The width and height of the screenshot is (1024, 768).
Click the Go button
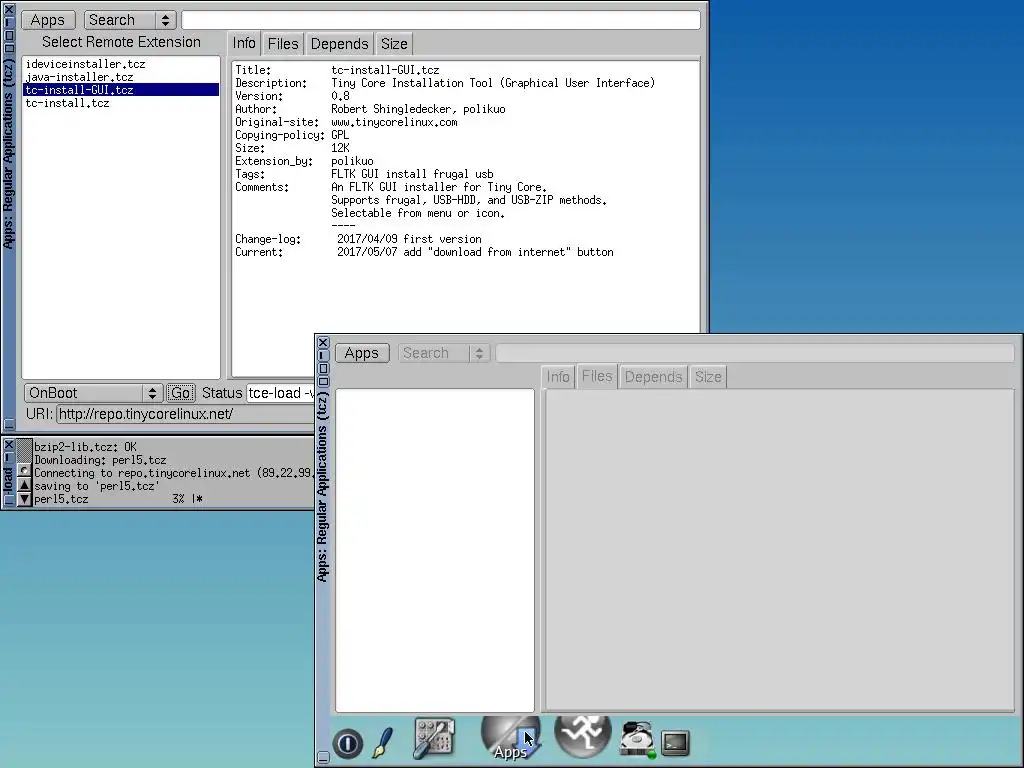click(x=181, y=393)
